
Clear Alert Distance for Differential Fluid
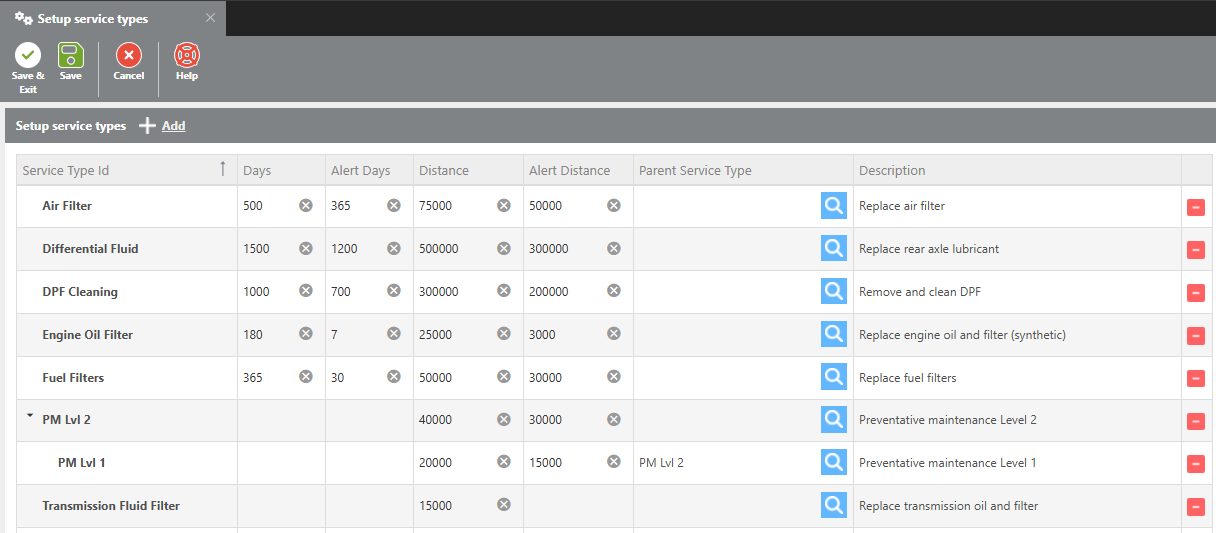[614, 249]
